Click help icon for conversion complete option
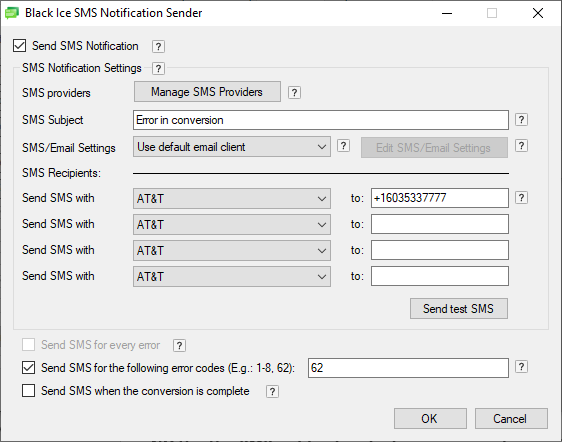Image resolution: width=562 pixels, height=442 pixels. pyautogui.click(x=272, y=392)
